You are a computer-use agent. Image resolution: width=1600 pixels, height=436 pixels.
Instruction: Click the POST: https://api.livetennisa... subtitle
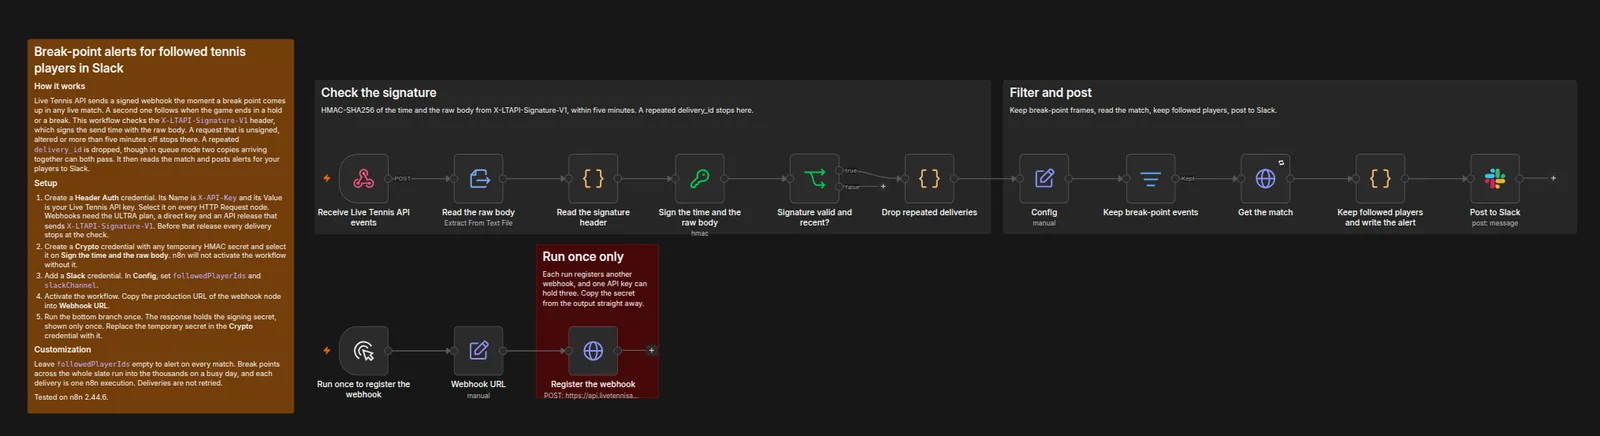point(593,395)
